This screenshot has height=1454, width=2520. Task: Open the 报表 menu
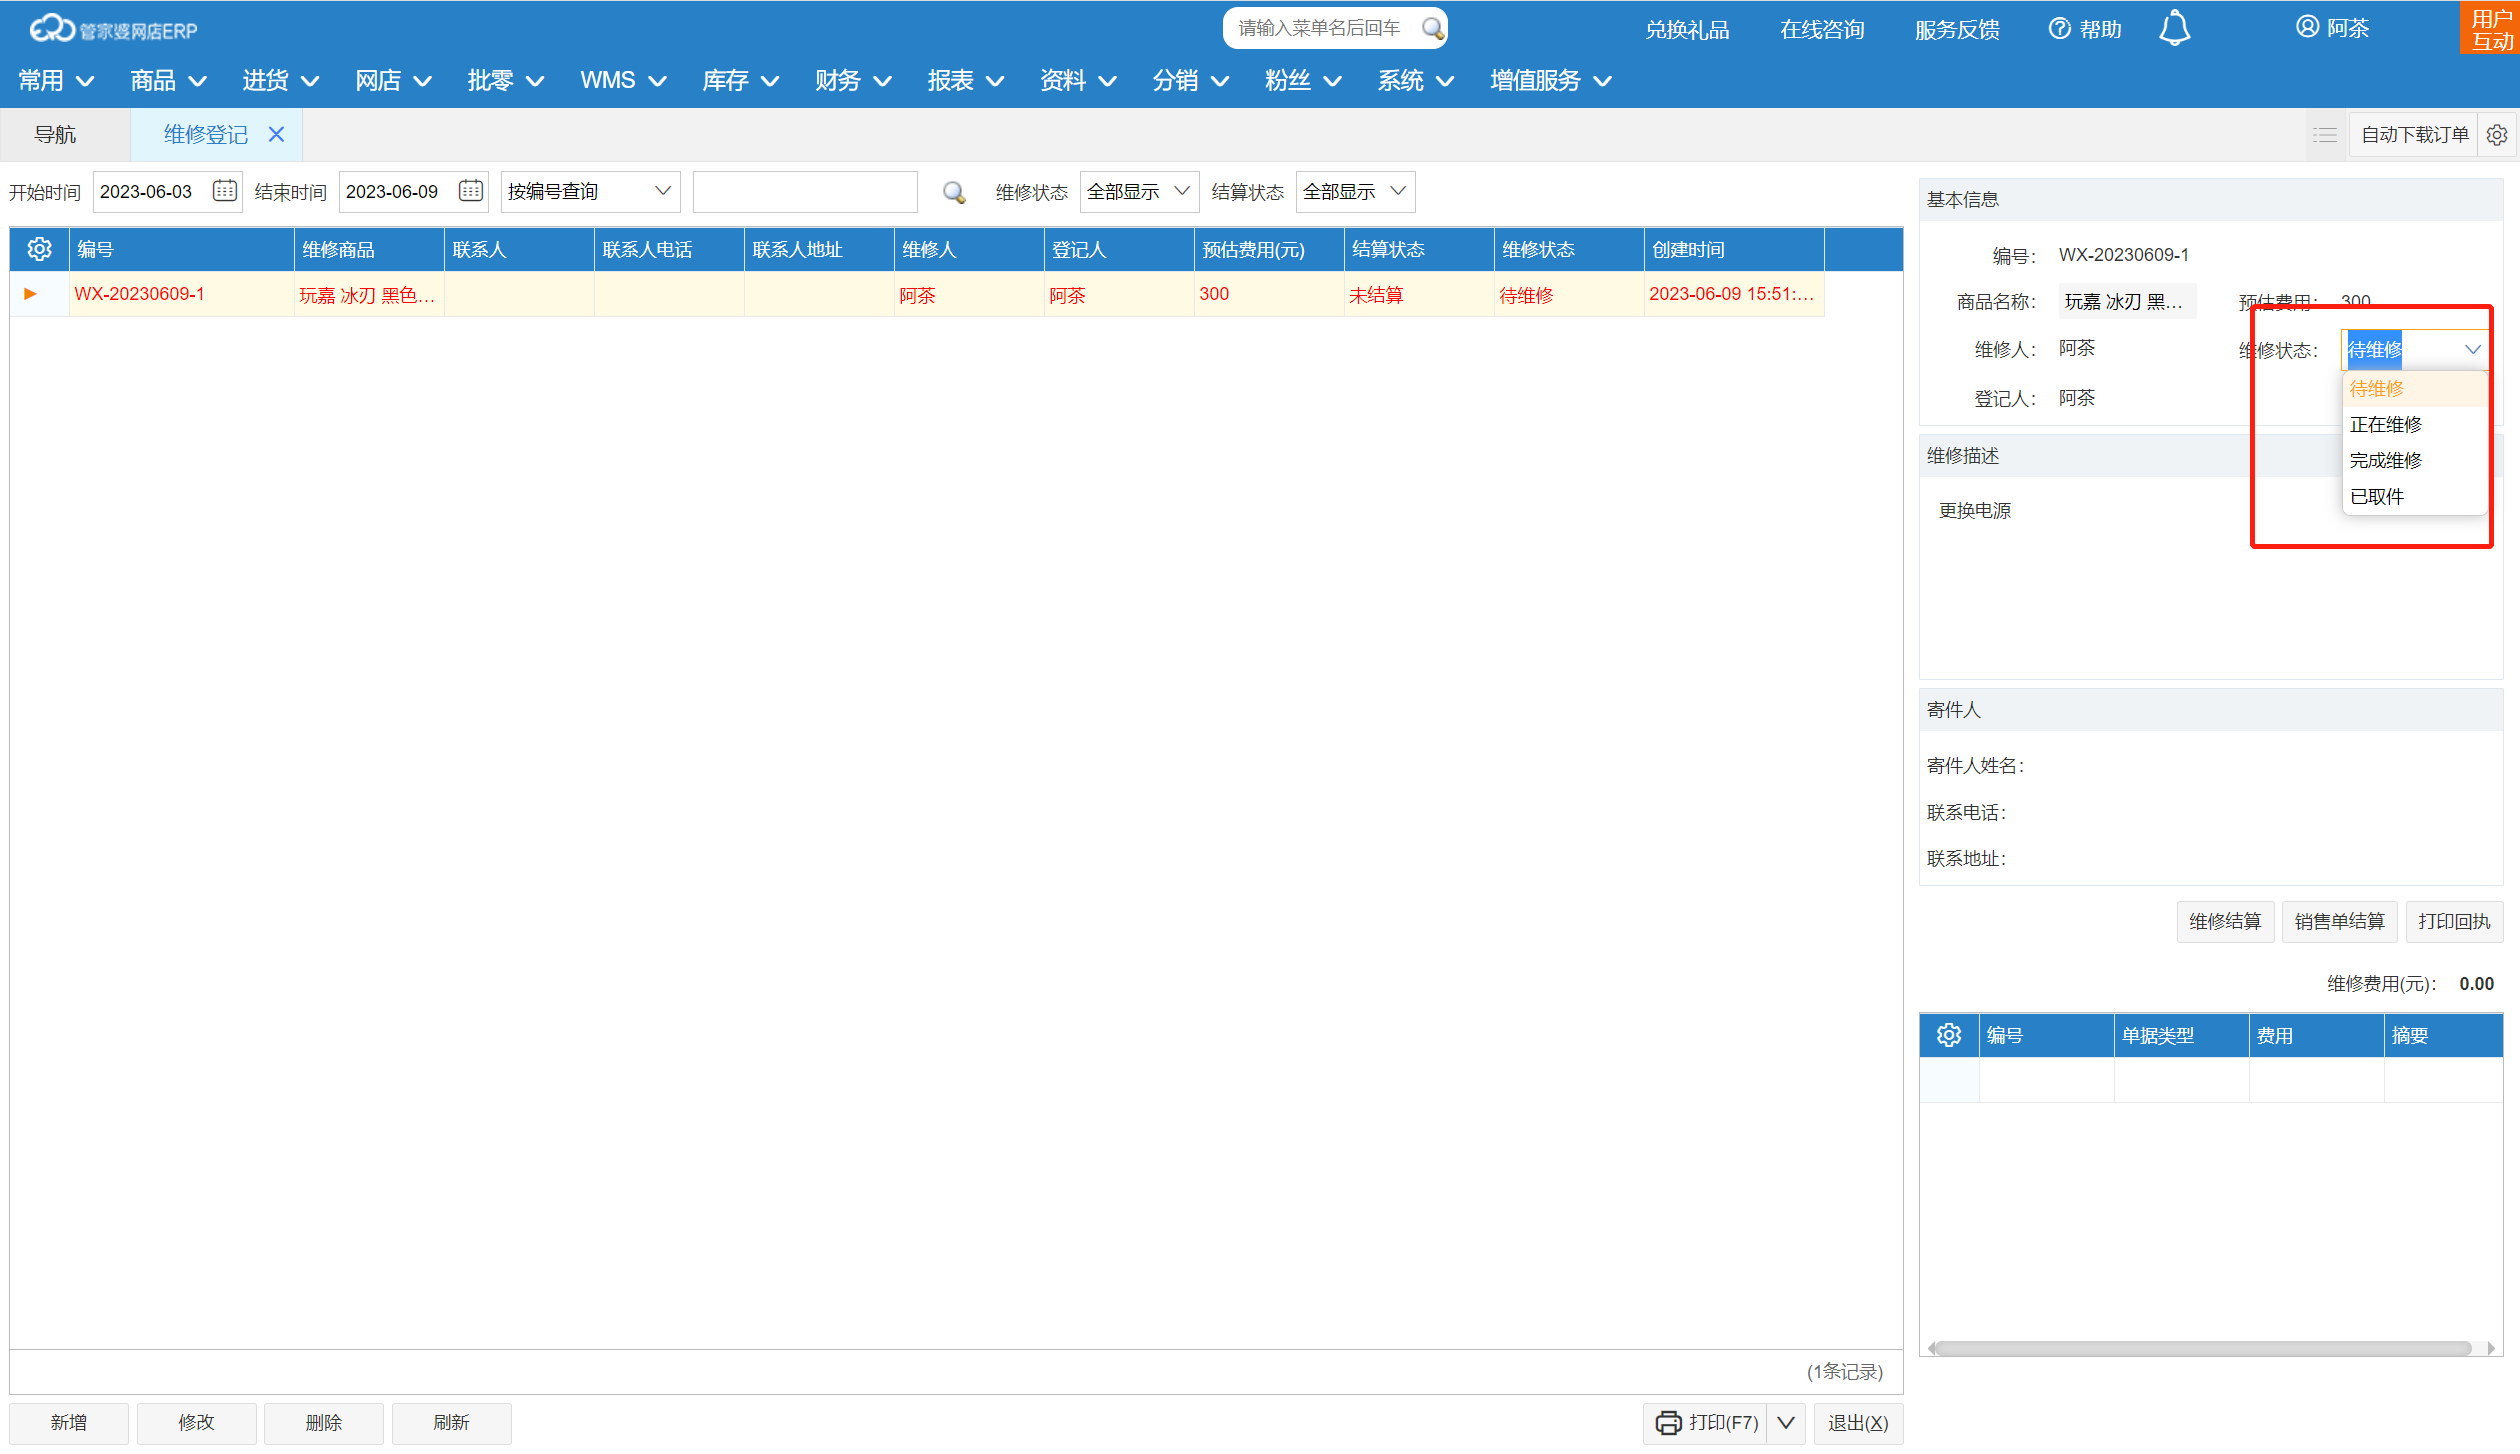[965, 80]
